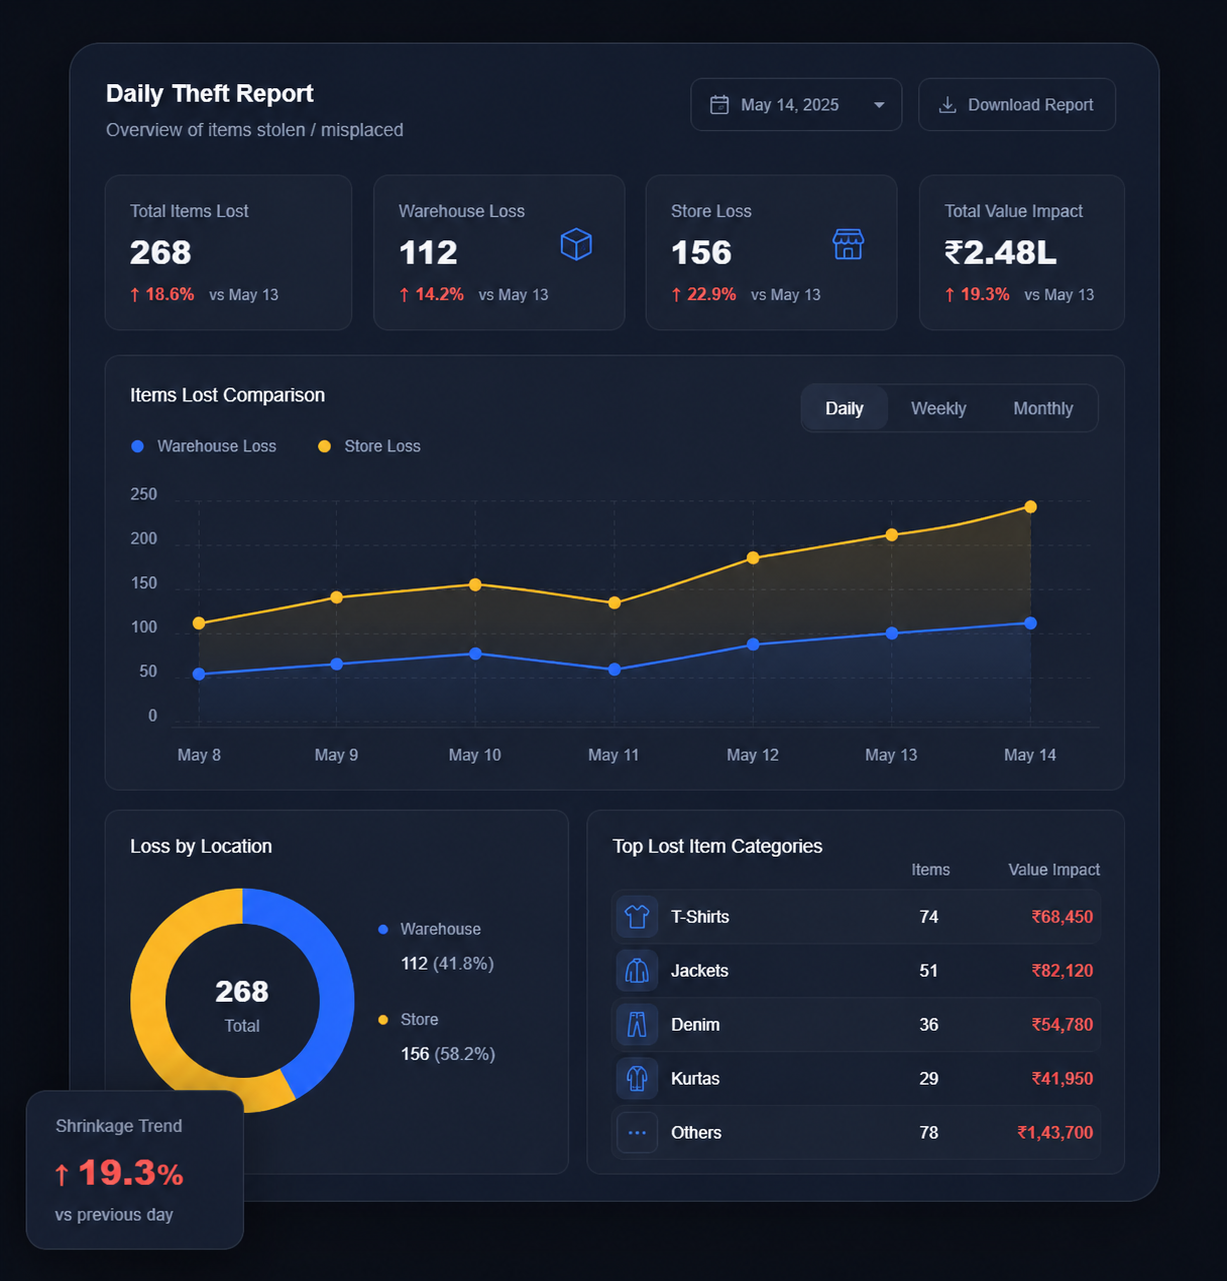This screenshot has height=1281, width=1227.
Task: Click the Value Impact column header
Action: 1054,870
